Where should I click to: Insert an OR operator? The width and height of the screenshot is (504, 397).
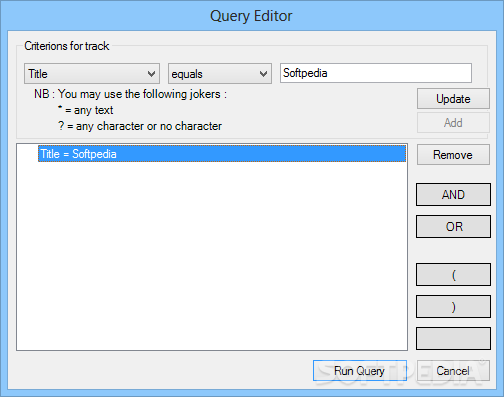click(453, 226)
